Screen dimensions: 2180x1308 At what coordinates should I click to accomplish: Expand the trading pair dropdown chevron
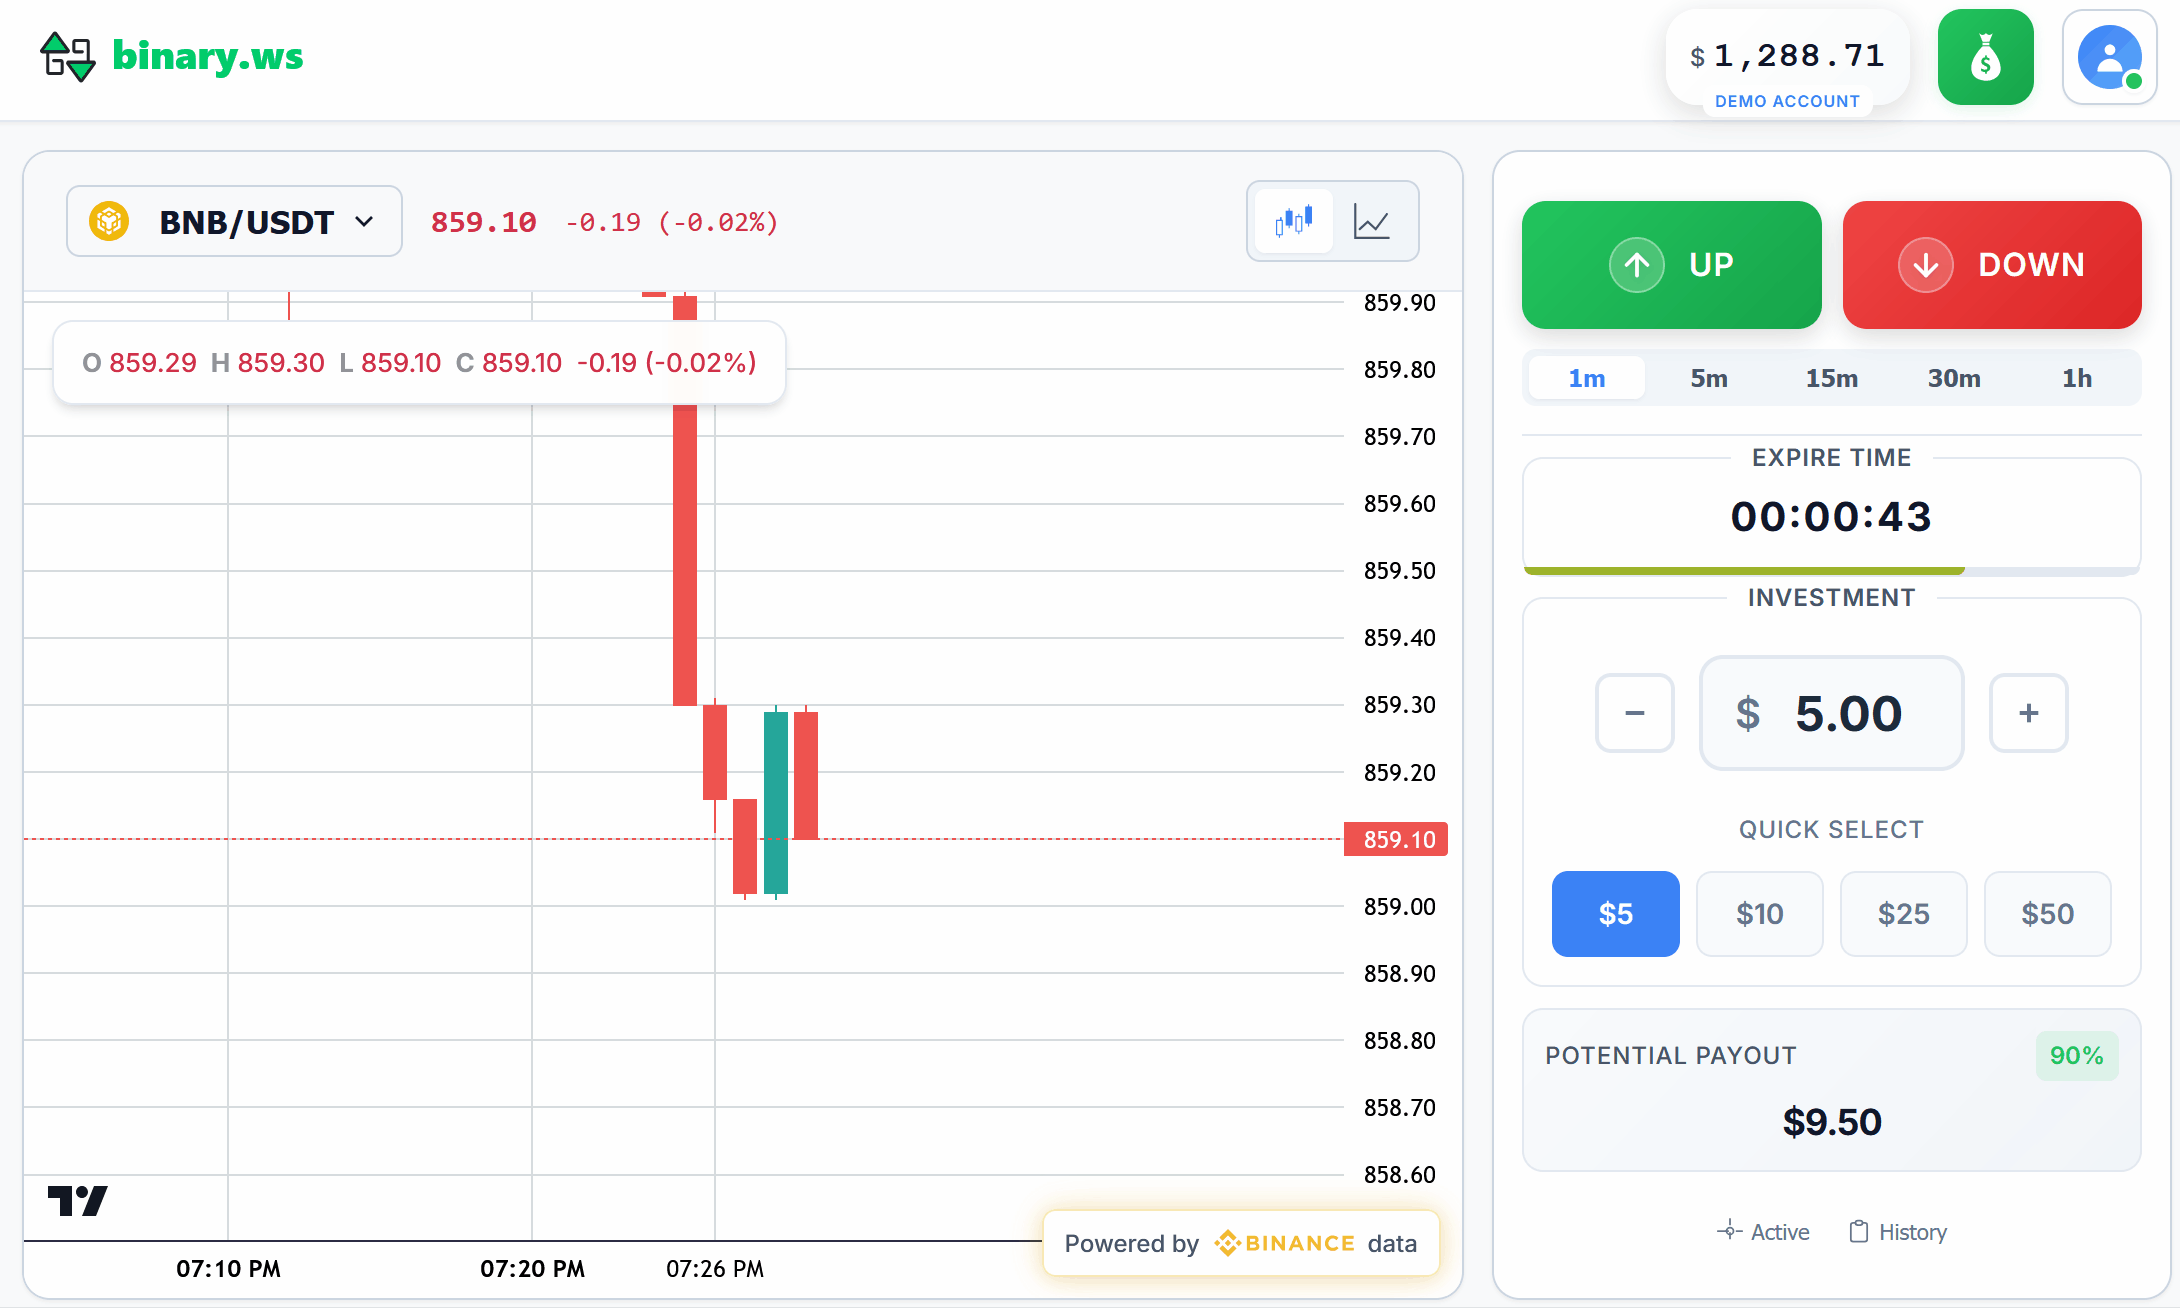click(364, 221)
